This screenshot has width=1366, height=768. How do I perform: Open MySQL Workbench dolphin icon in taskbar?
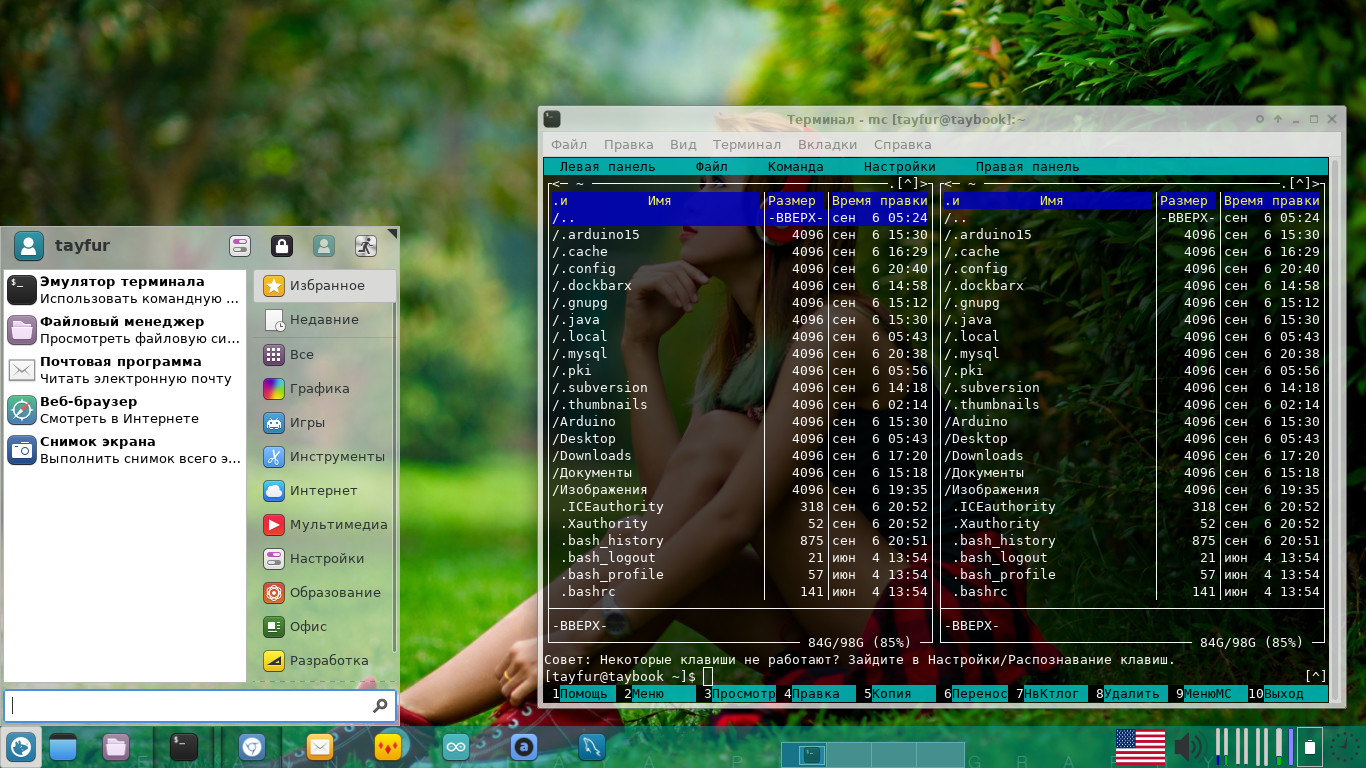point(592,747)
